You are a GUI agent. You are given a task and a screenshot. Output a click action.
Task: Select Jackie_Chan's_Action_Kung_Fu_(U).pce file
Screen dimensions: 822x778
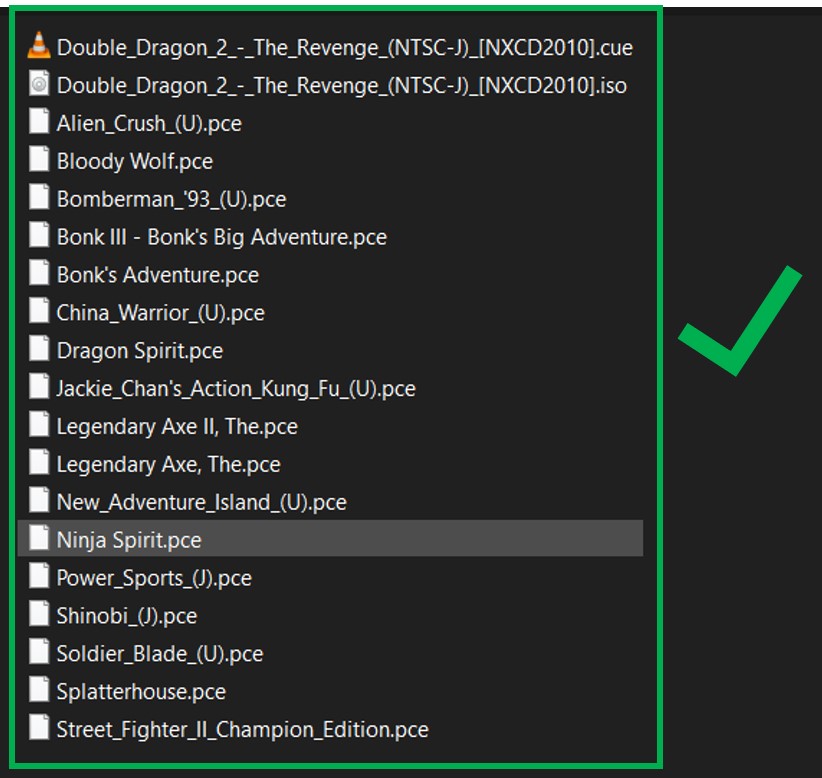coord(235,389)
